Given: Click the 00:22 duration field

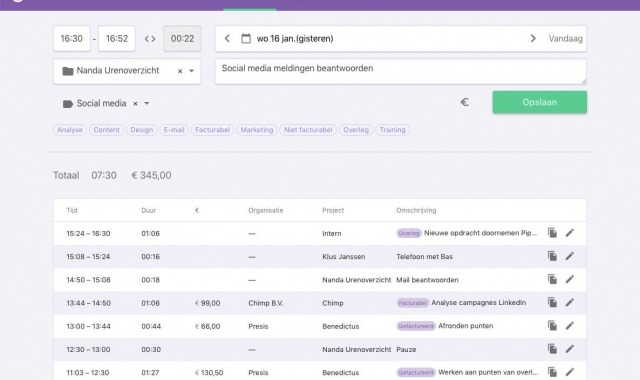Looking at the screenshot, I should click(x=182, y=38).
